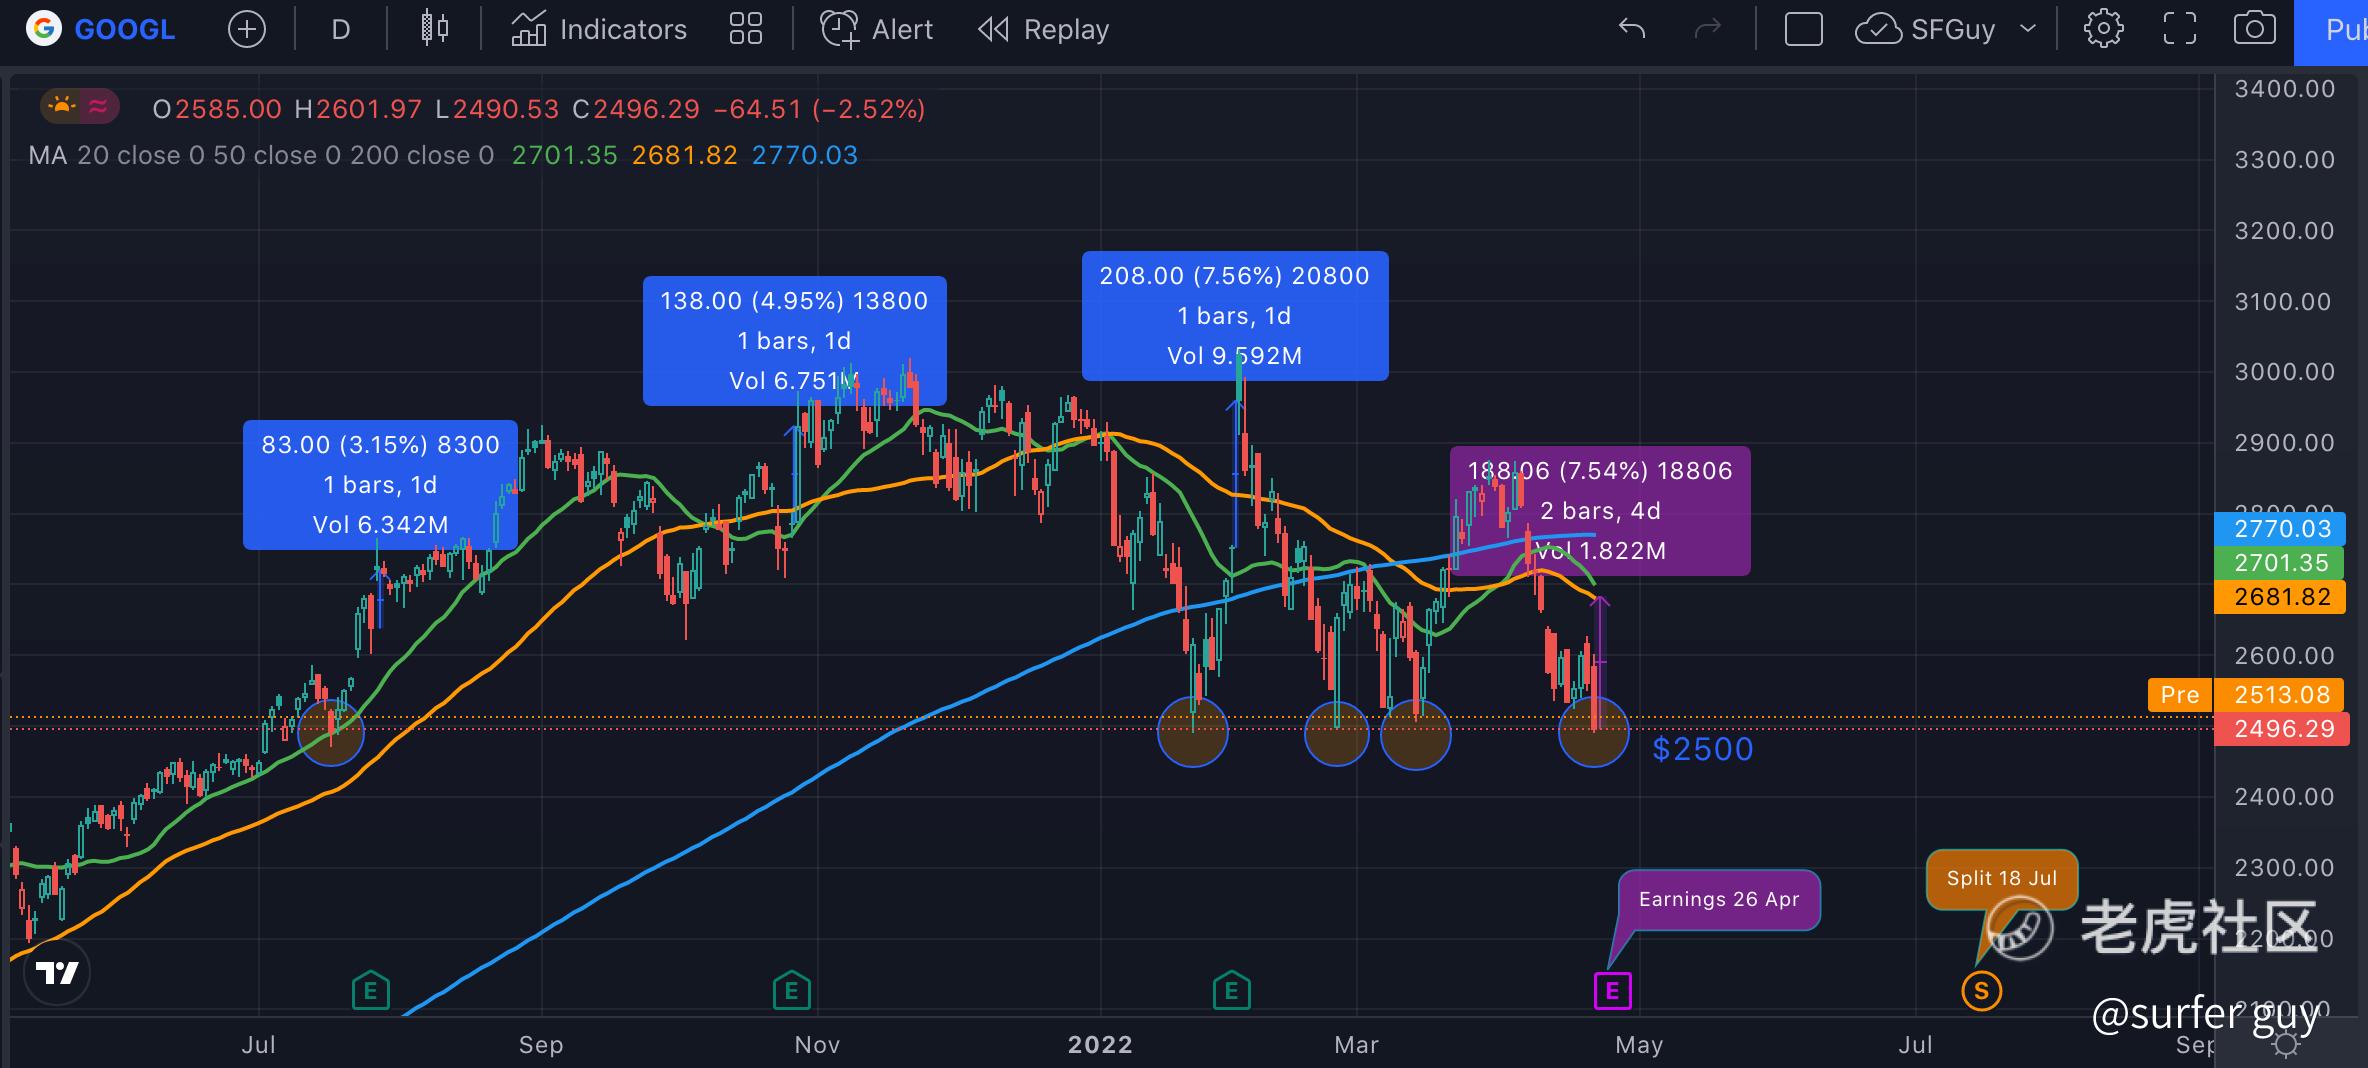
Task: Create a new price Alert
Action: point(876,29)
